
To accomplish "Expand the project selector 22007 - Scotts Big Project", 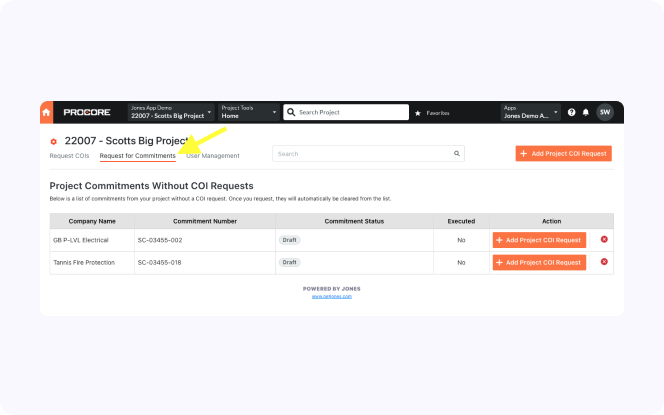I will click(x=171, y=112).
